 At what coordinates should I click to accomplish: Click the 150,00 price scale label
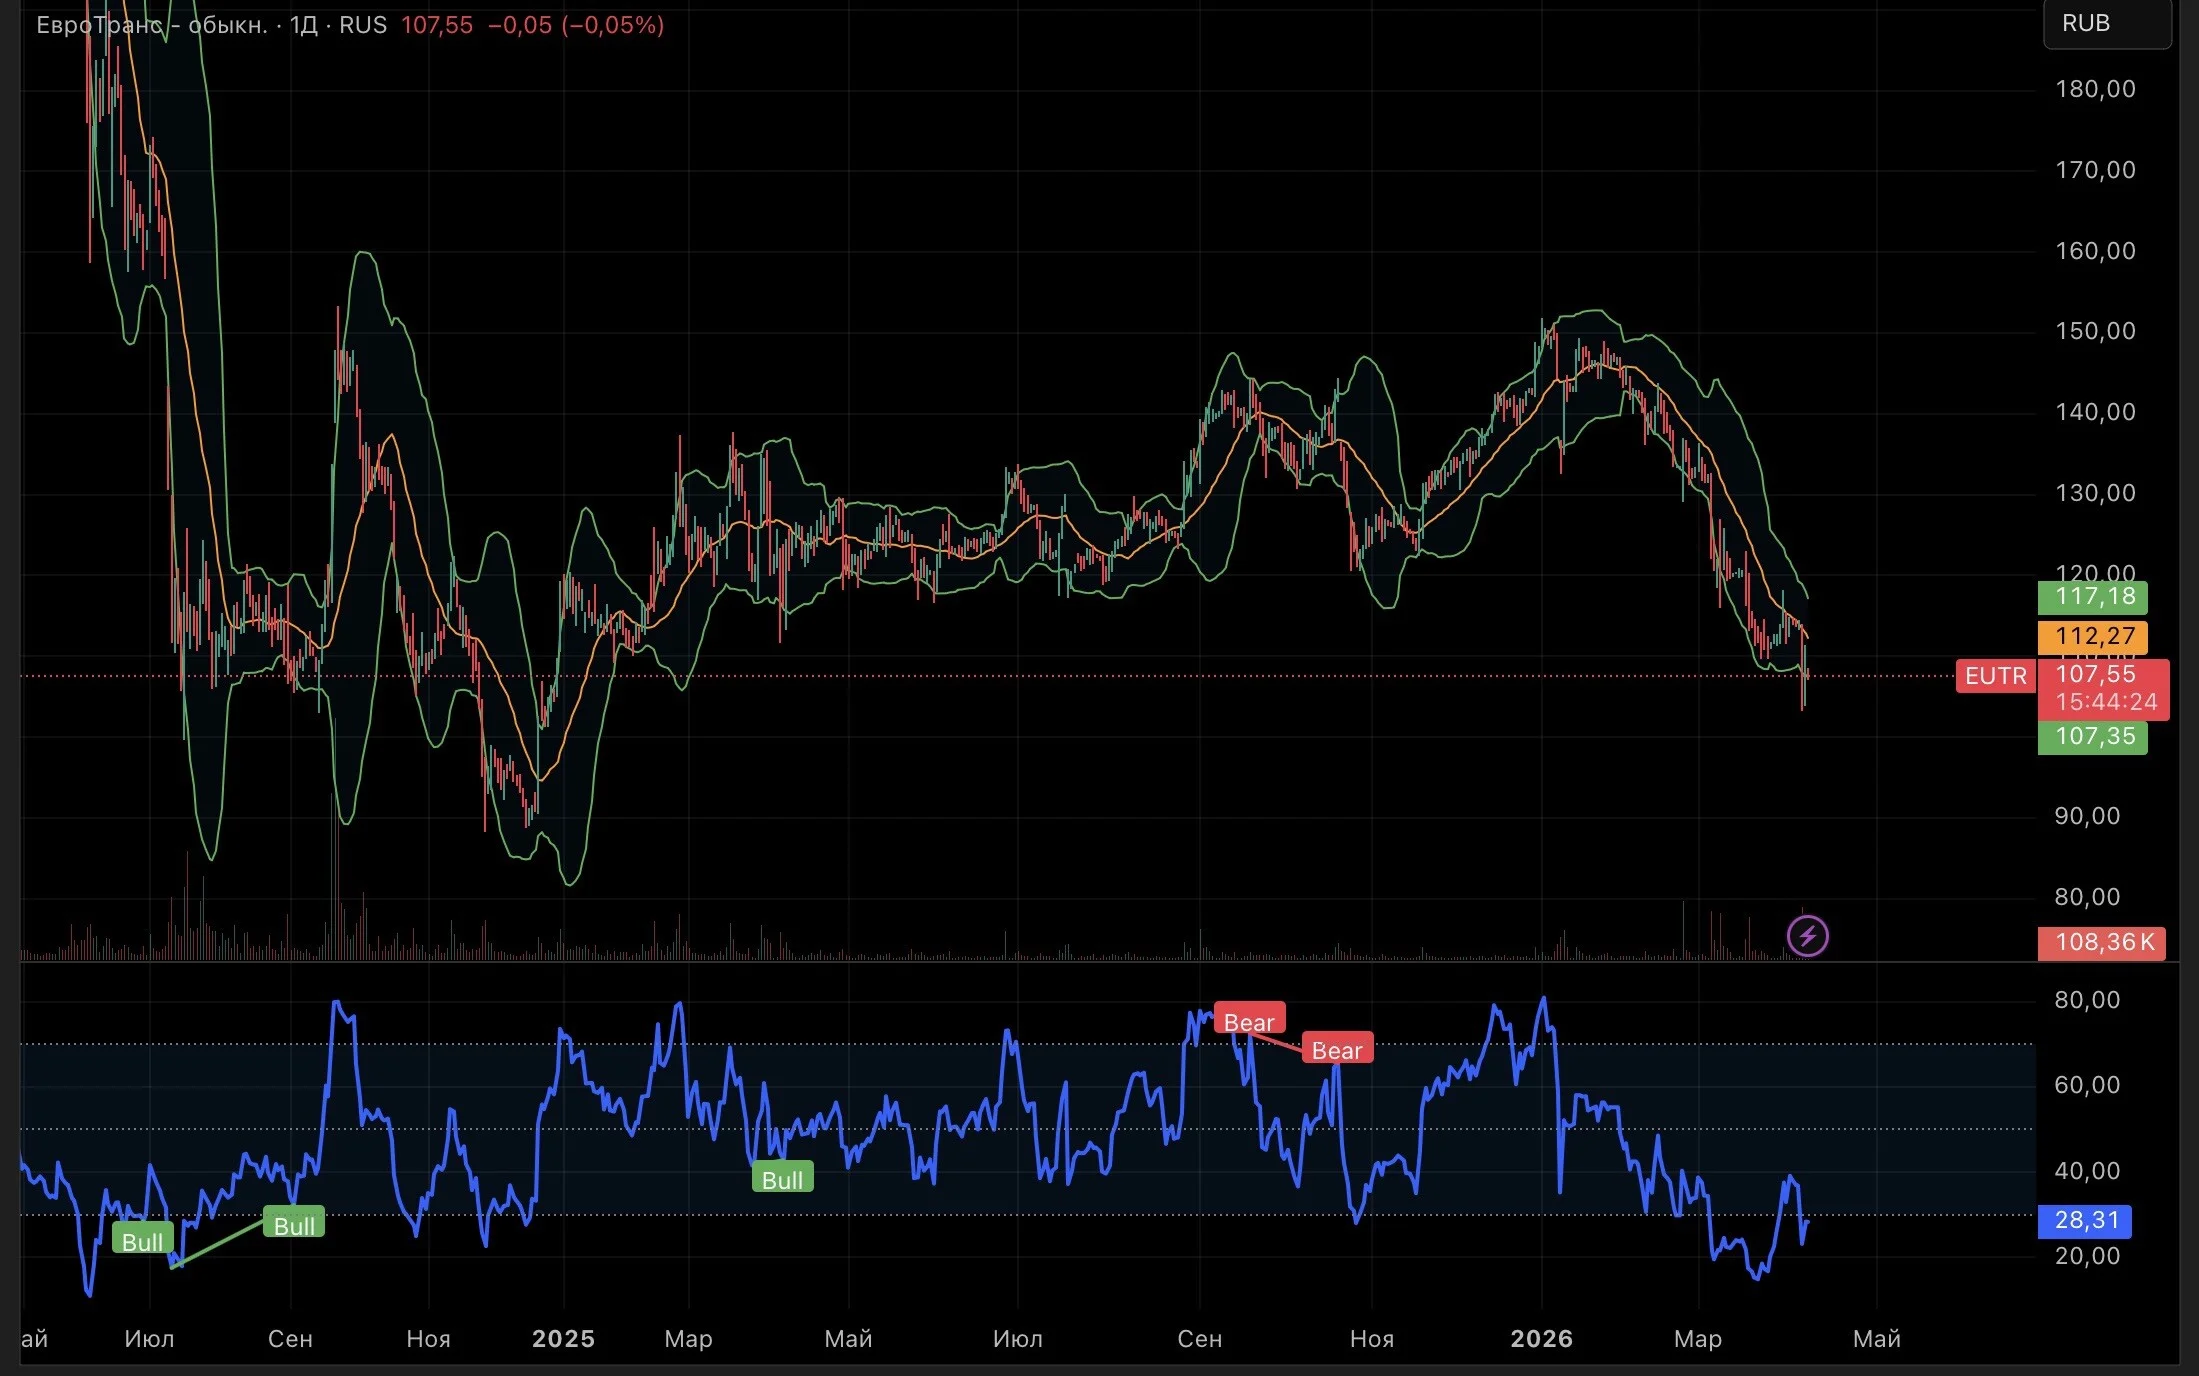click(2095, 331)
